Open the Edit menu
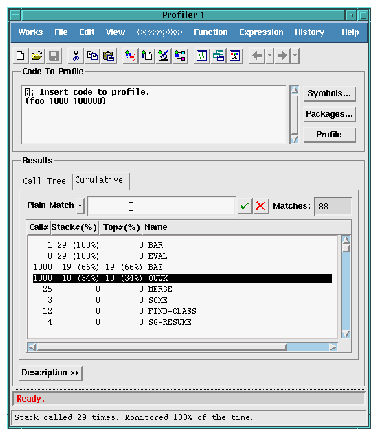The height and width of the screenshot is (438, 379). pos(87,32)
